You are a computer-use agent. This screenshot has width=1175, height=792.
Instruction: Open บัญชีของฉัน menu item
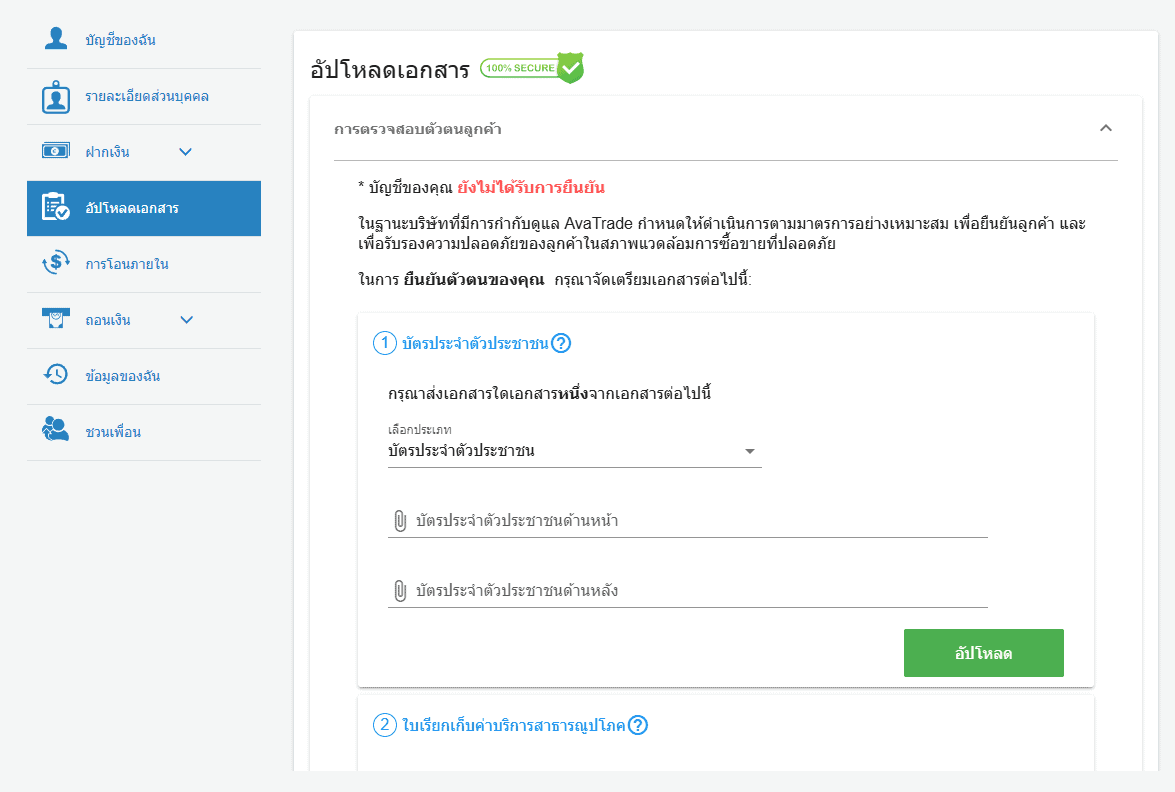(144, 40)
